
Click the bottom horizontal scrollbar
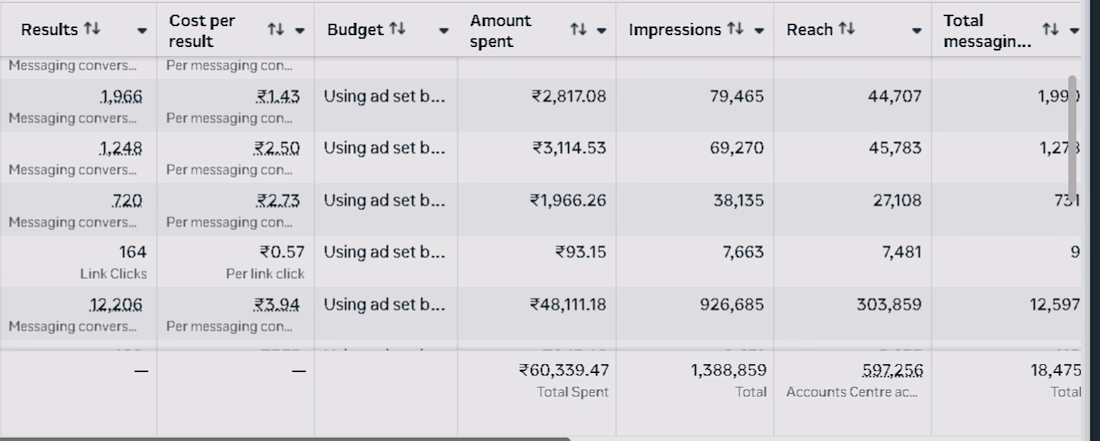pyautogui.click(x=285, y=438)
